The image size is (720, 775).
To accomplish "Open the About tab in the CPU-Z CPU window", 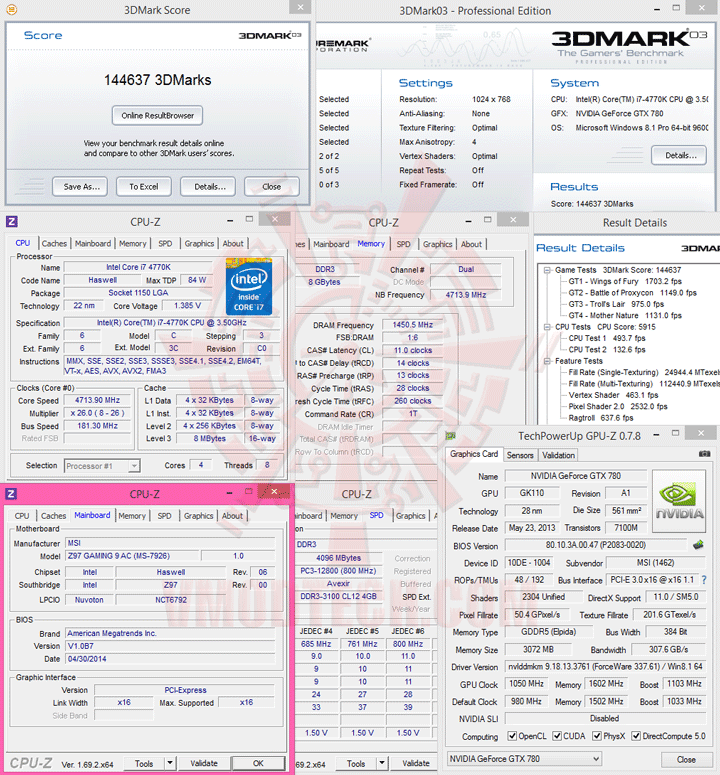I will point(233,243).
